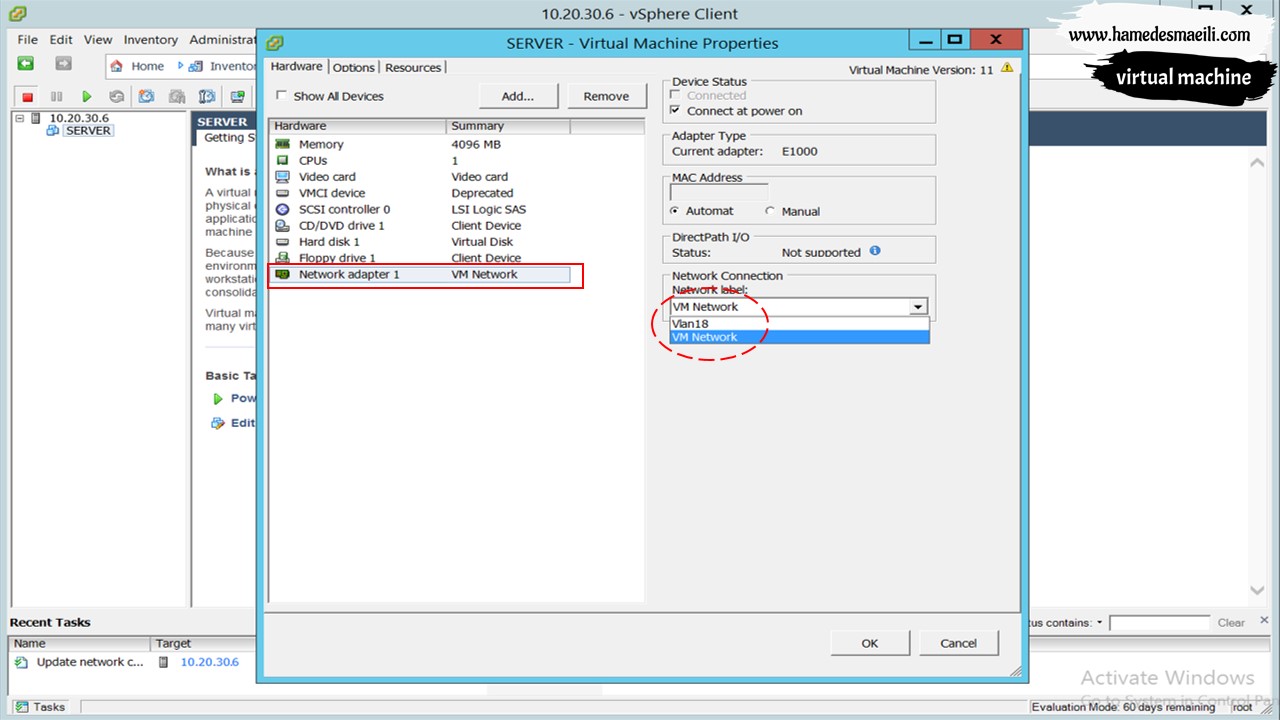Click the 10.20.30.6 target link in Recent Tasks
Screen dimensions: 1280x720
point(210,662)
